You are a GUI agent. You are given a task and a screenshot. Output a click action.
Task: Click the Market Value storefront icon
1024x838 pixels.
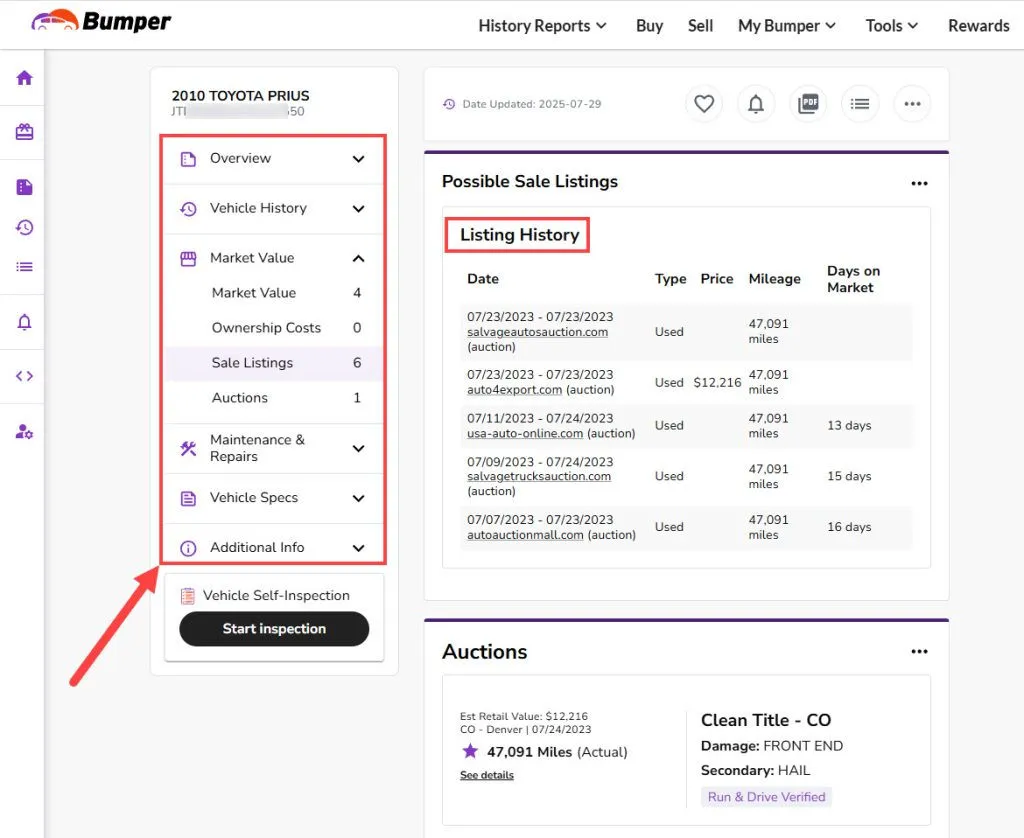tap(188, 259)
